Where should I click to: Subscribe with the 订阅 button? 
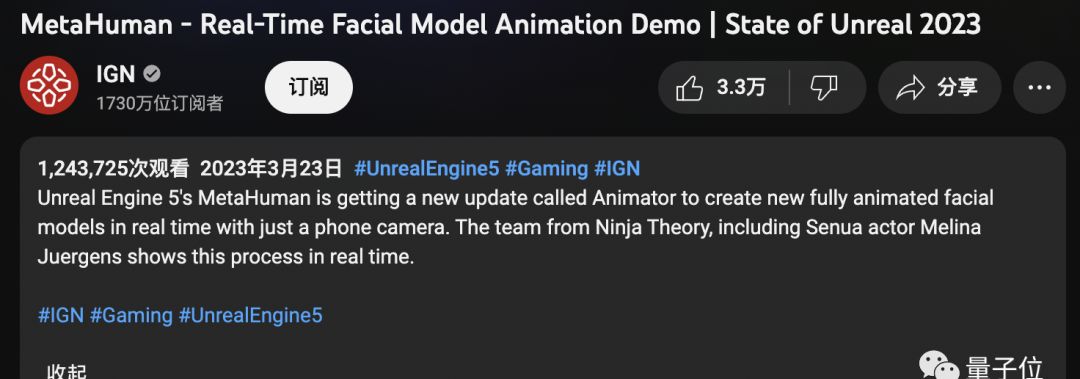(x=309, y=88)
